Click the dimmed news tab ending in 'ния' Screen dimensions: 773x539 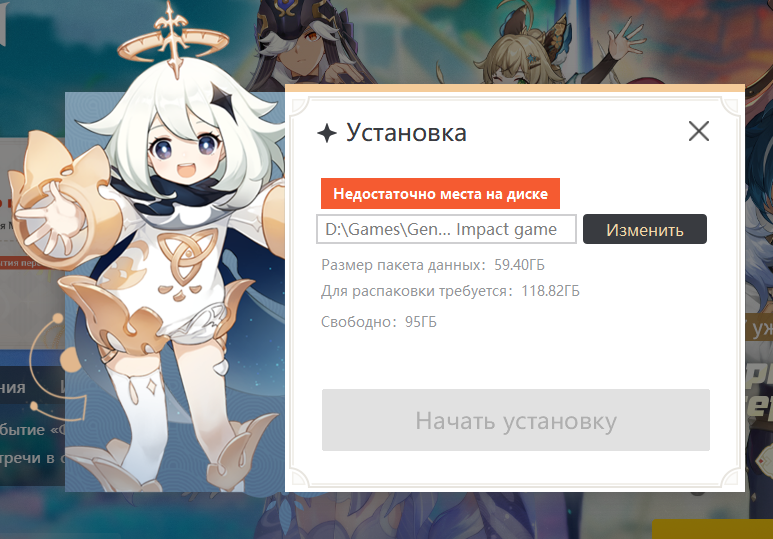[x=13, y=387]
